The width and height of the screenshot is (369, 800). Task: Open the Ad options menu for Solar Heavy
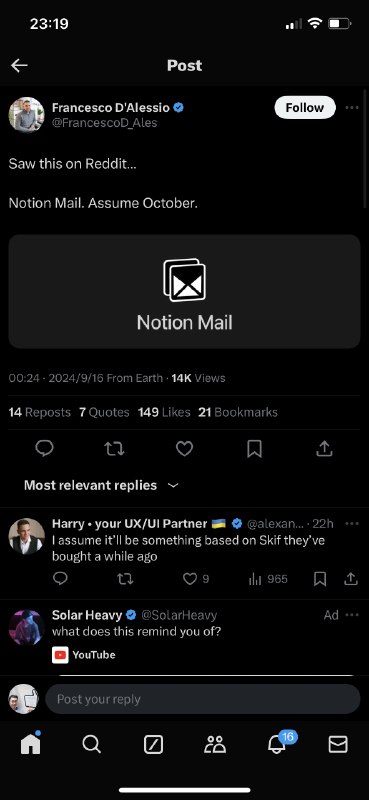352,615
